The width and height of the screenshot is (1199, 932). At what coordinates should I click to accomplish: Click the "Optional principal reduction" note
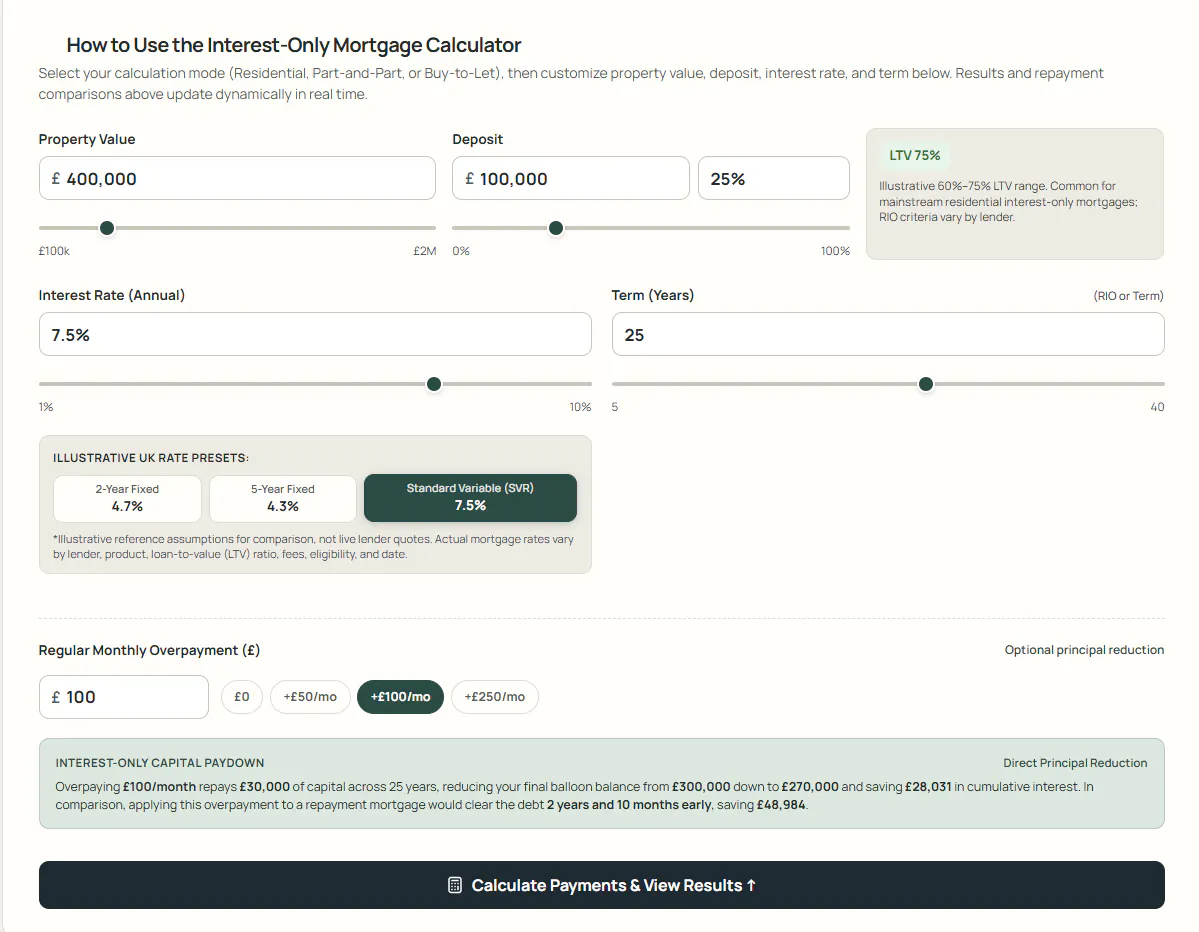[x=1084, y=650]
